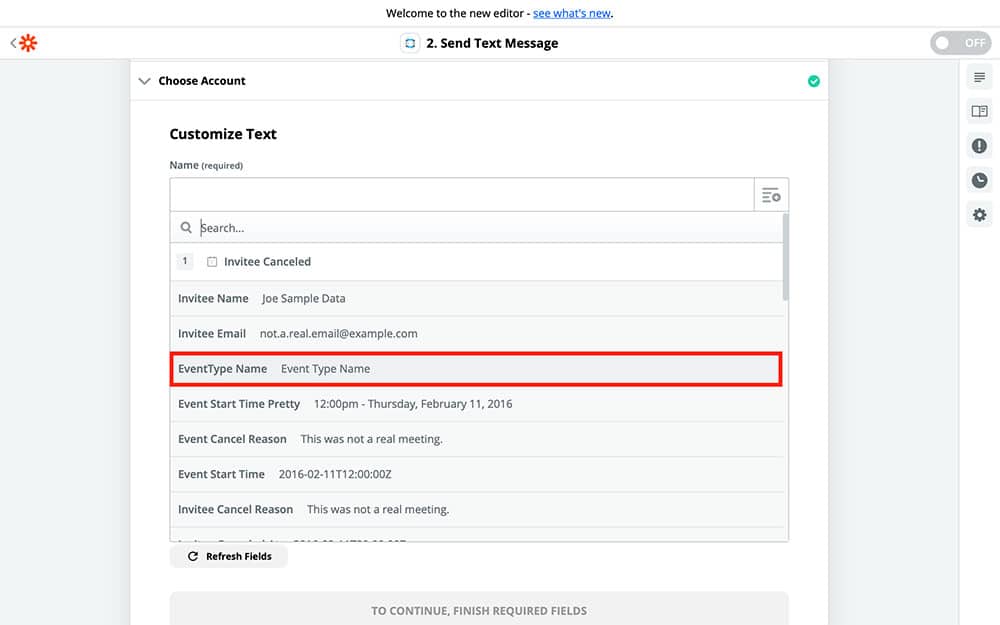Open the help book sidebar icon
The width and height of the screenshot is (1000, 625).
(979, 111)
